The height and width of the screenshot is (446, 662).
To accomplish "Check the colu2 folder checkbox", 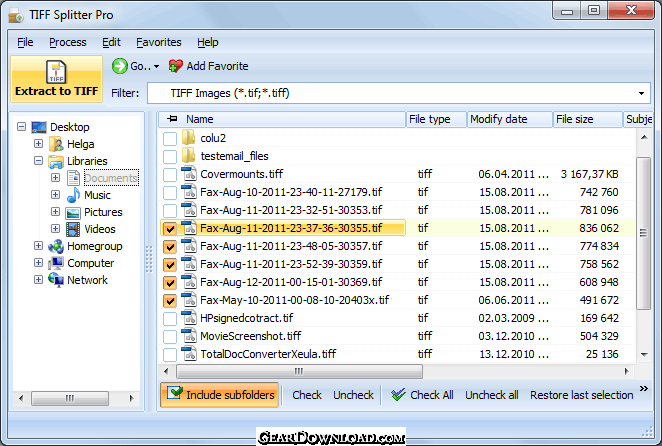I will [170, 139].
